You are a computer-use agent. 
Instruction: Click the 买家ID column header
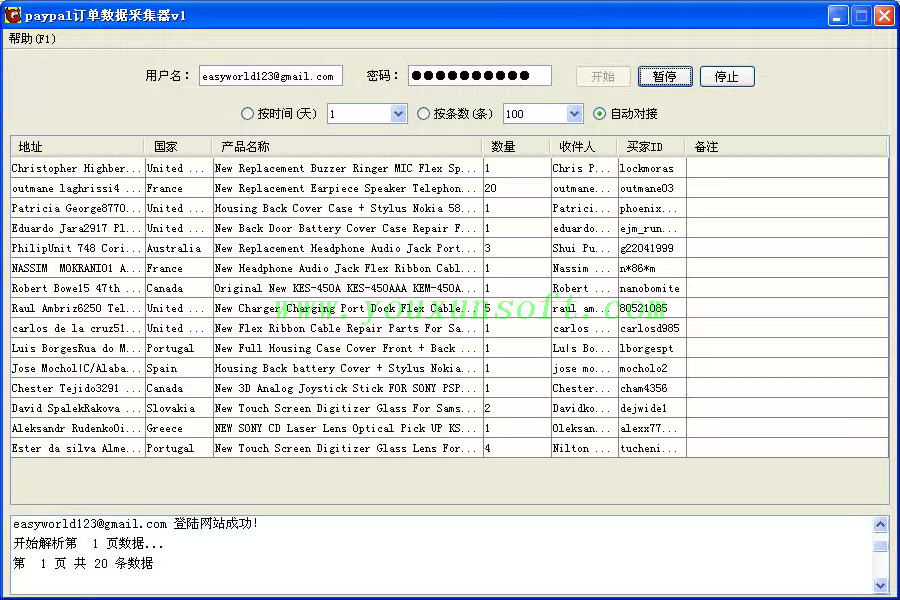click(651, 147)
